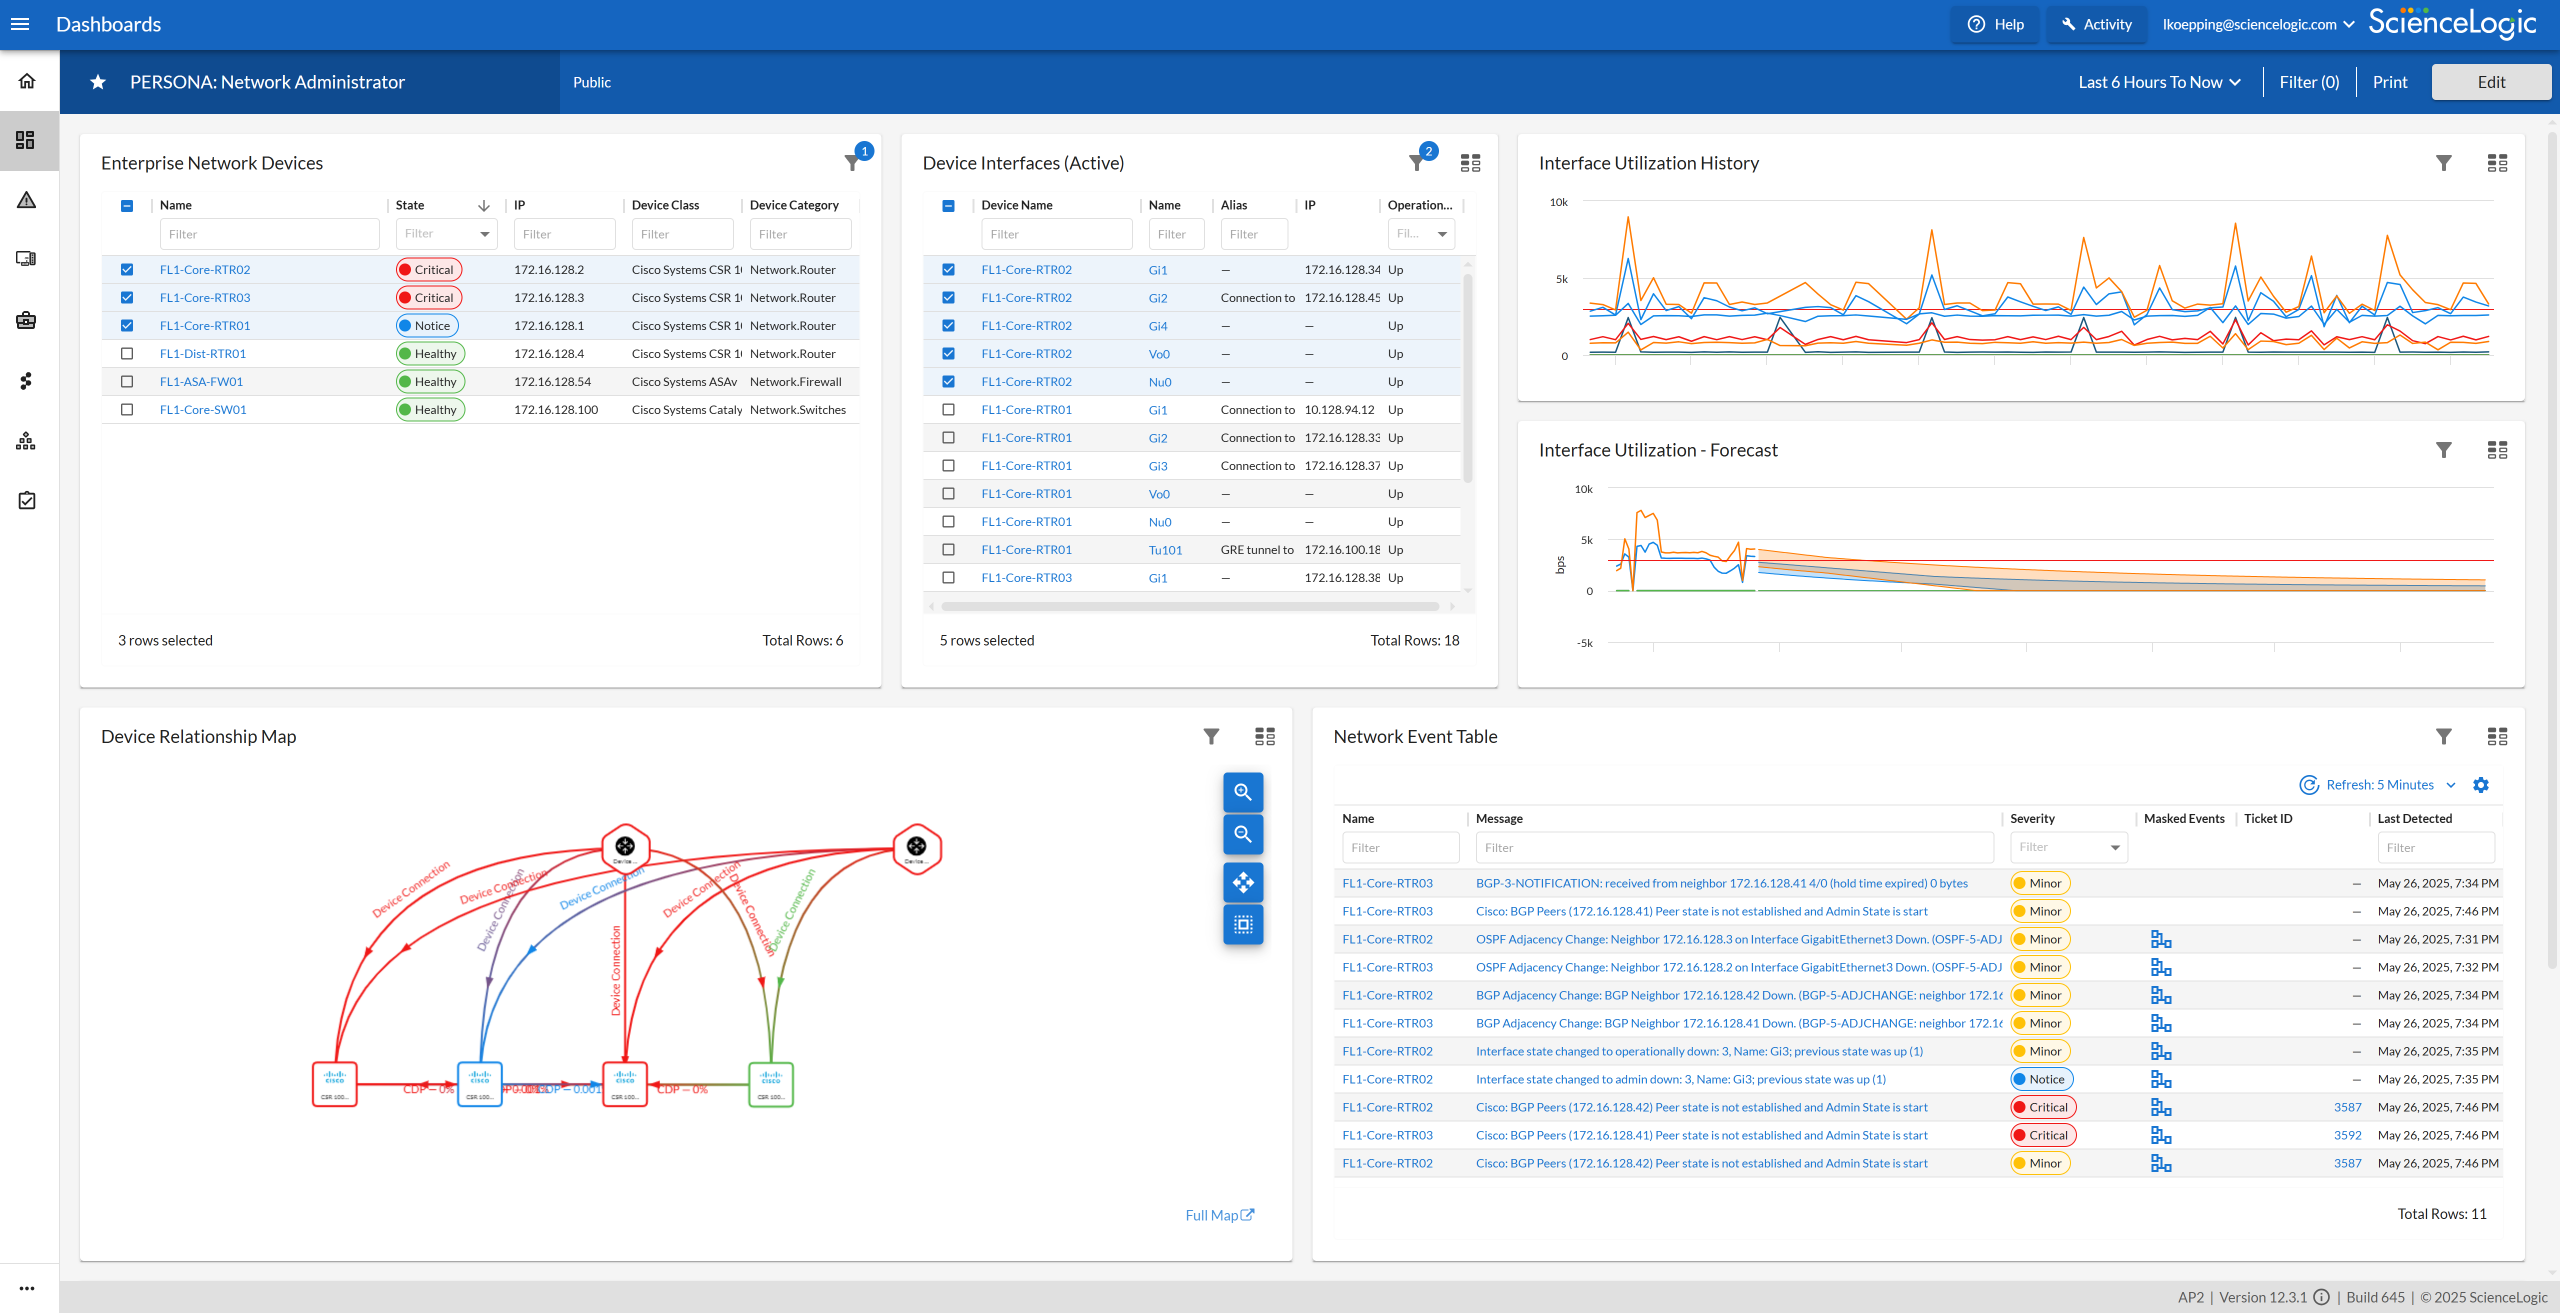Open the Full Map link
This screenshot has width=2560, height=1313.
[x=1219, y=1215]
